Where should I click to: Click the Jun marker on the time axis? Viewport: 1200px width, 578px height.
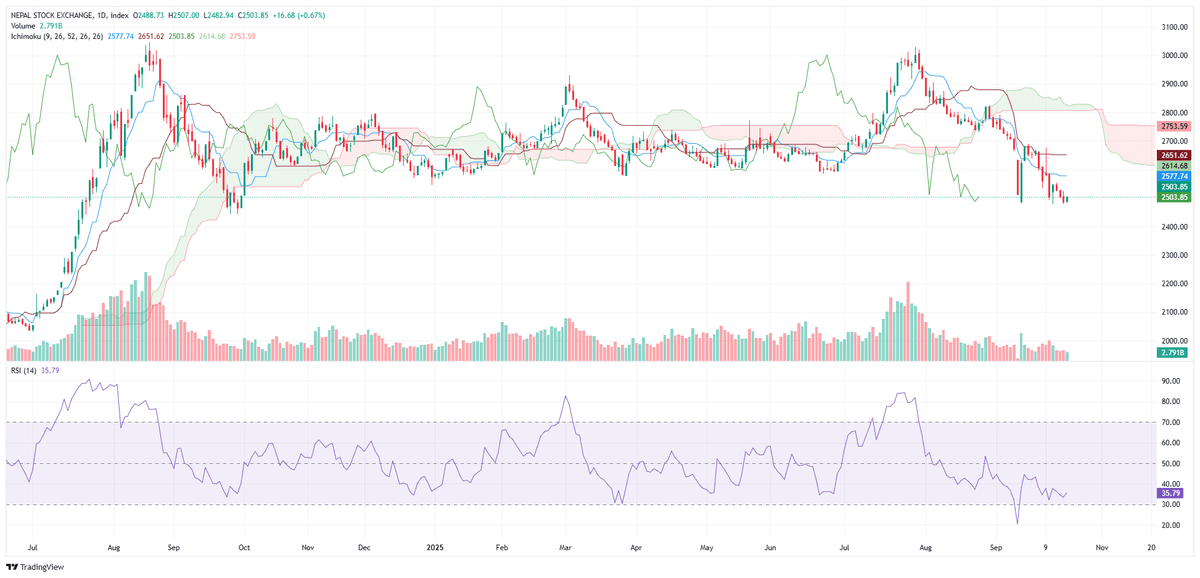pos(770,548)
